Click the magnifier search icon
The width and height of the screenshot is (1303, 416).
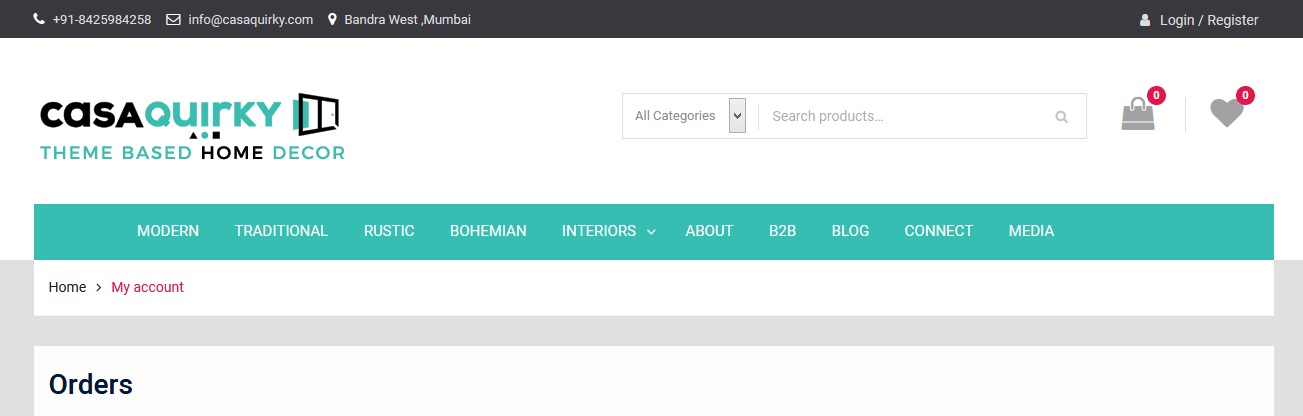(1061, 117)
